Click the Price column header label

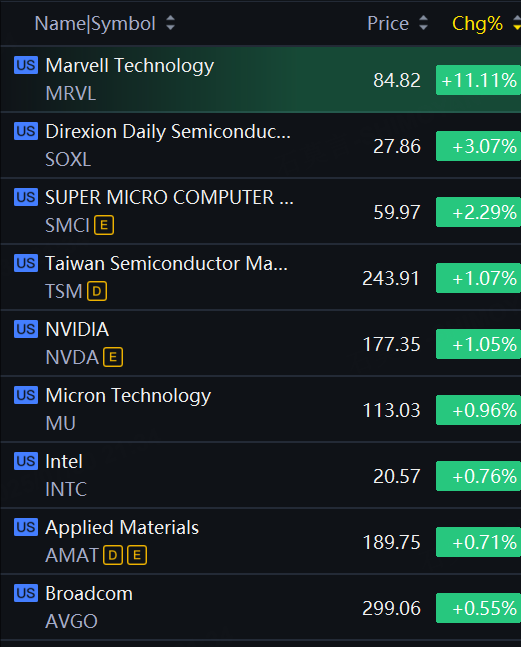click(388, 24)
